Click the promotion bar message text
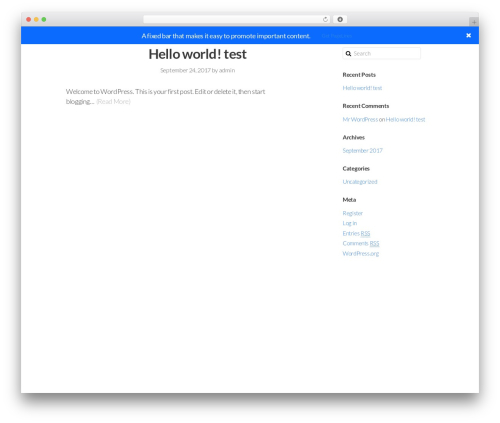500x423 pixels. point(226,36)
